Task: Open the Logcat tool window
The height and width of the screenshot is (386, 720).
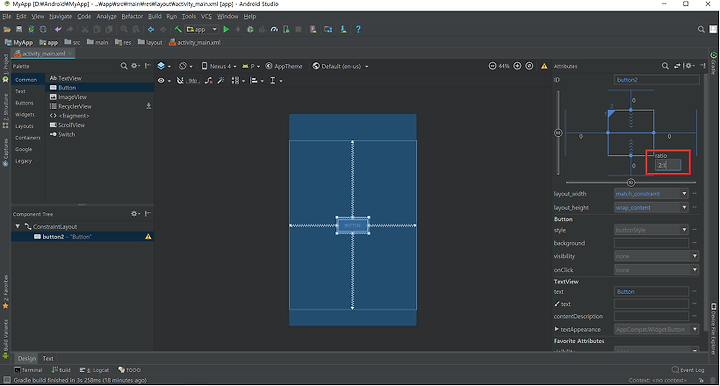Action: point(94,370)
